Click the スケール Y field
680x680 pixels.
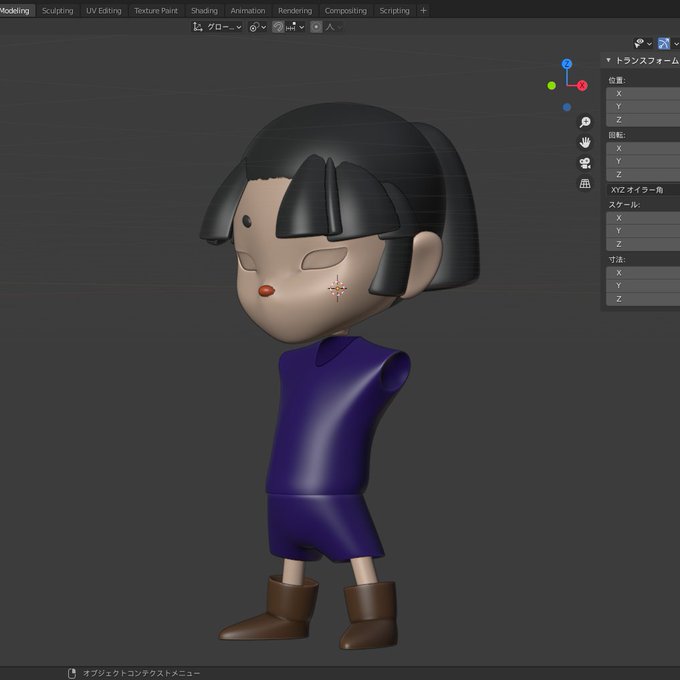point(643,231)
